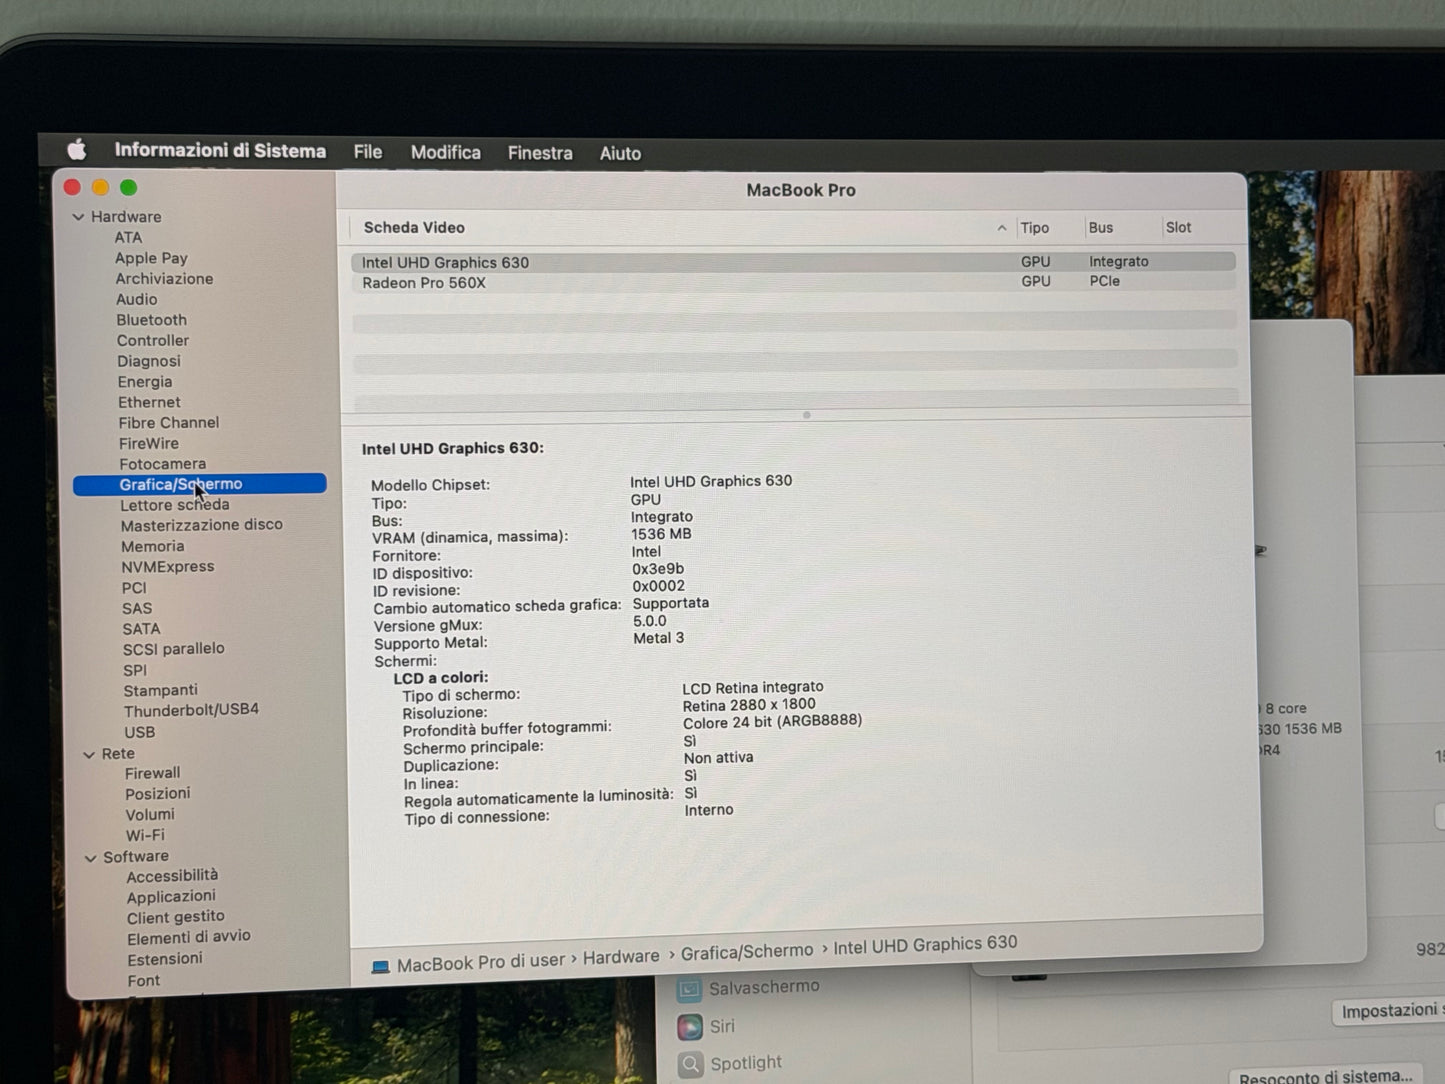The image size is (1445, 1084).
Task: Click Intel UHD Graphics 630 path item
Action: 925,944
